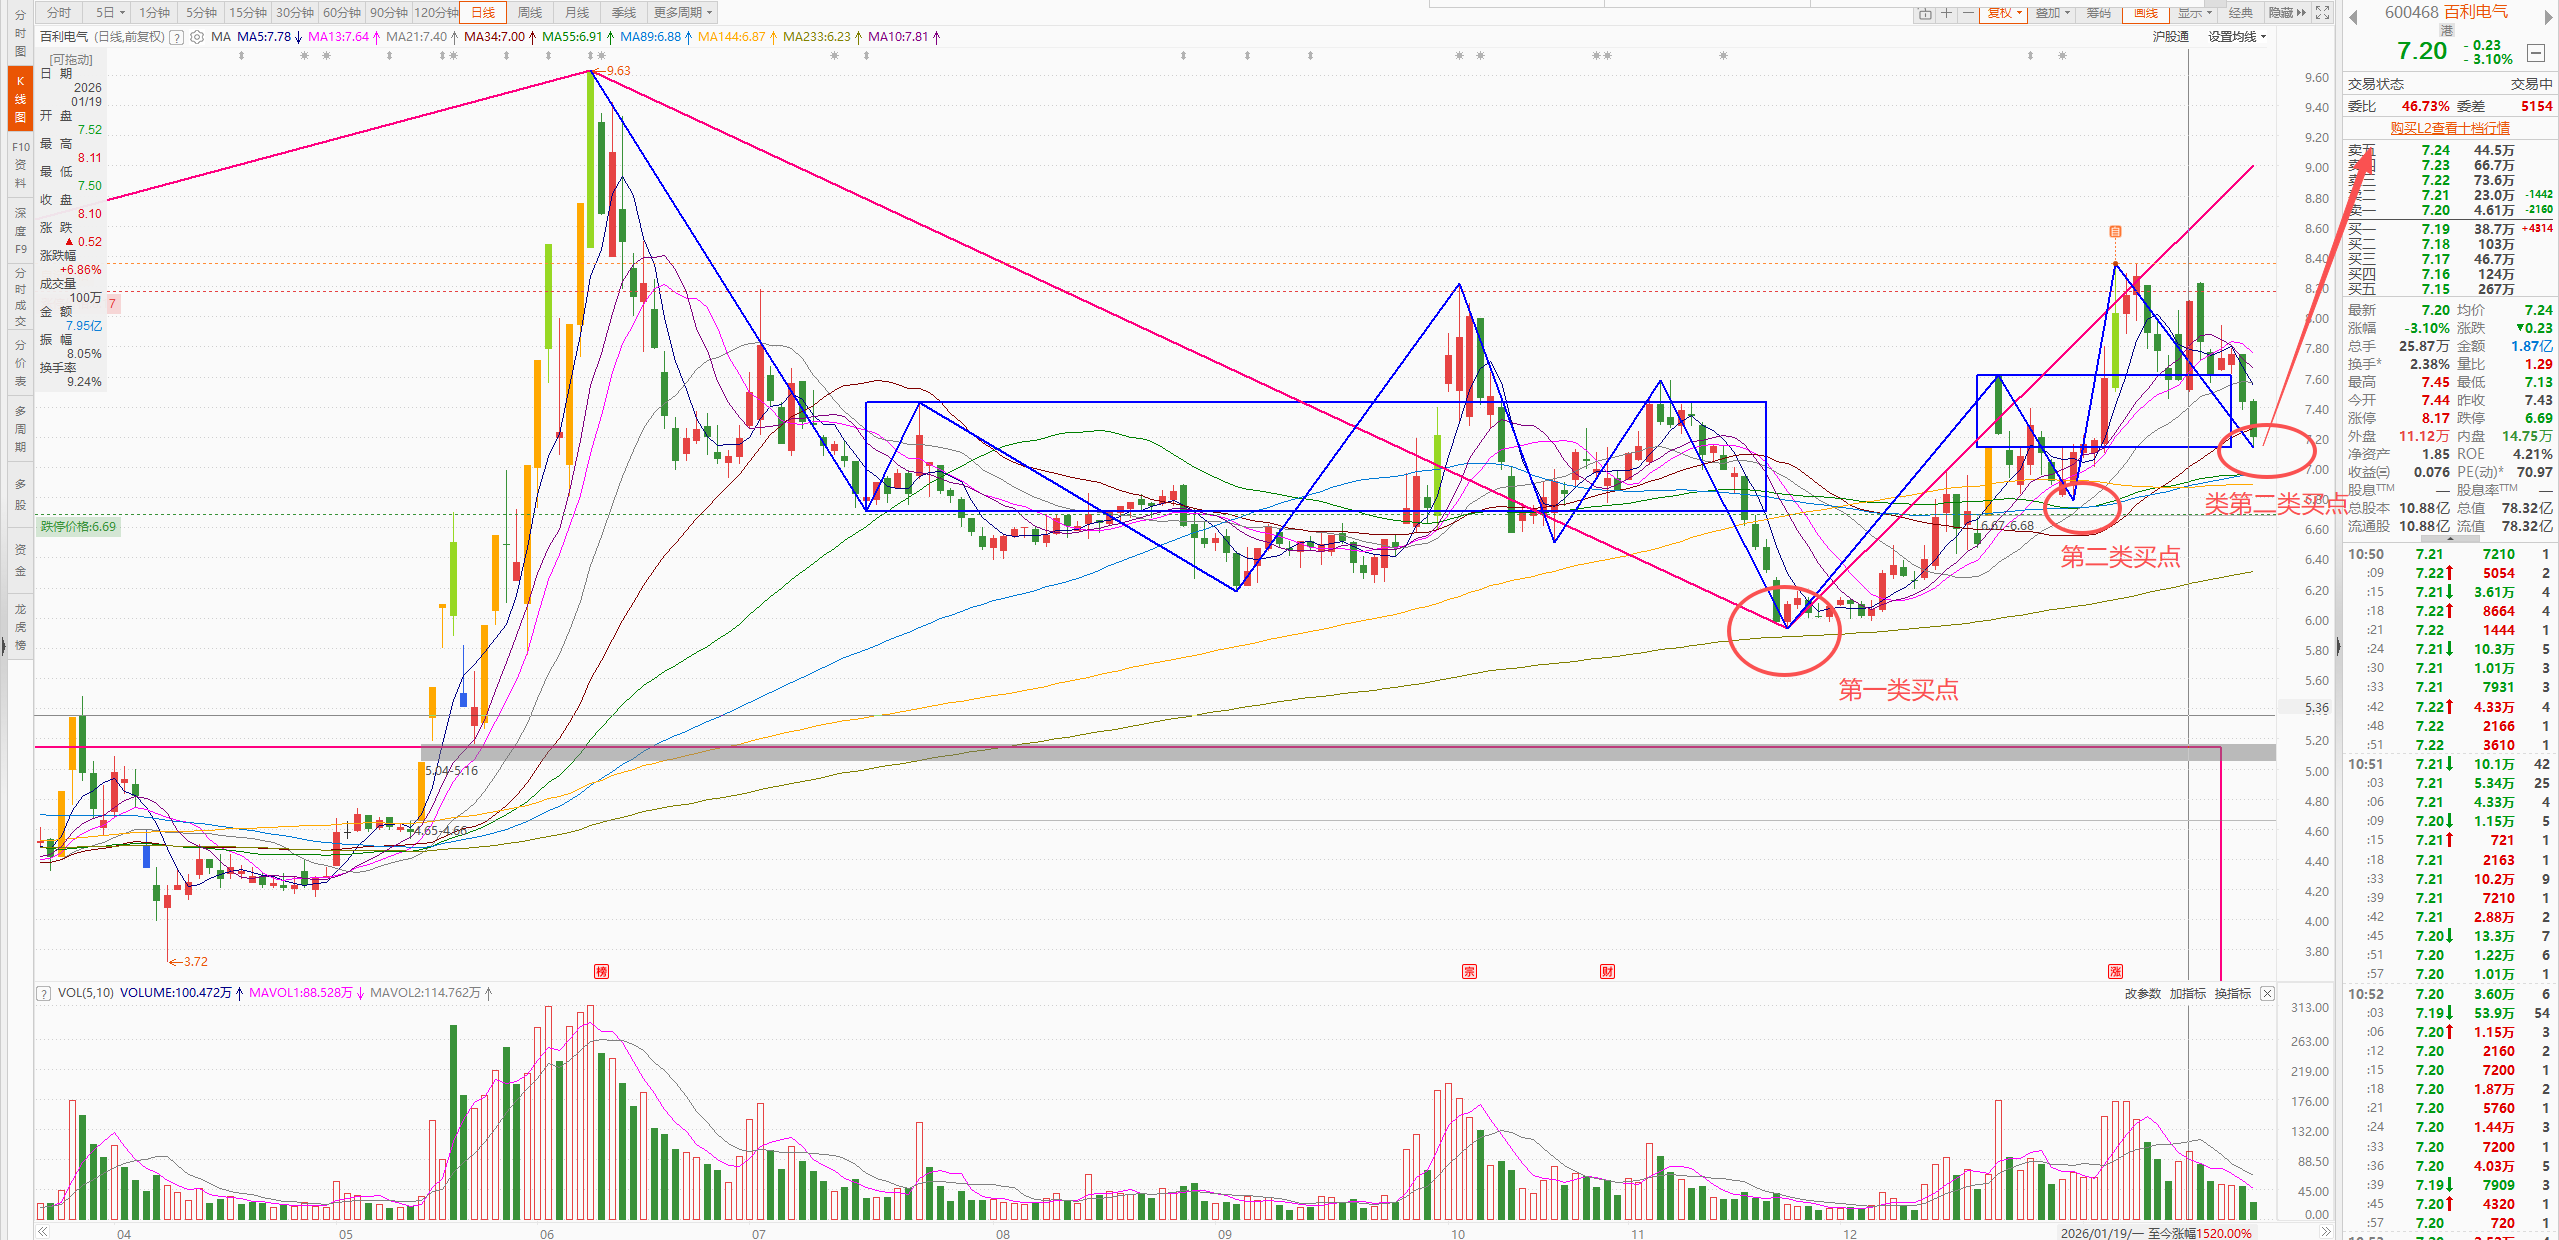This screenshot has width=2559, height=1240.
Task: Switch to the 周线 weekly tab
Action: coord(530,12)
